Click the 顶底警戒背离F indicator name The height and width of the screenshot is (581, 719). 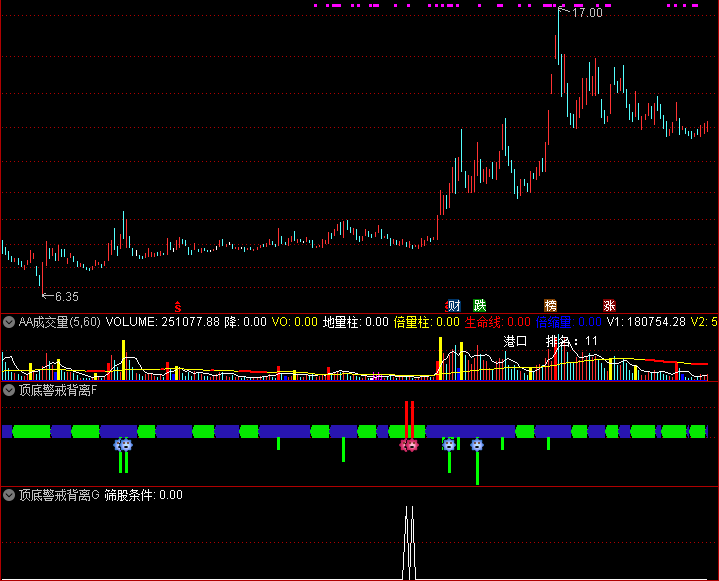tap(58, 390)
